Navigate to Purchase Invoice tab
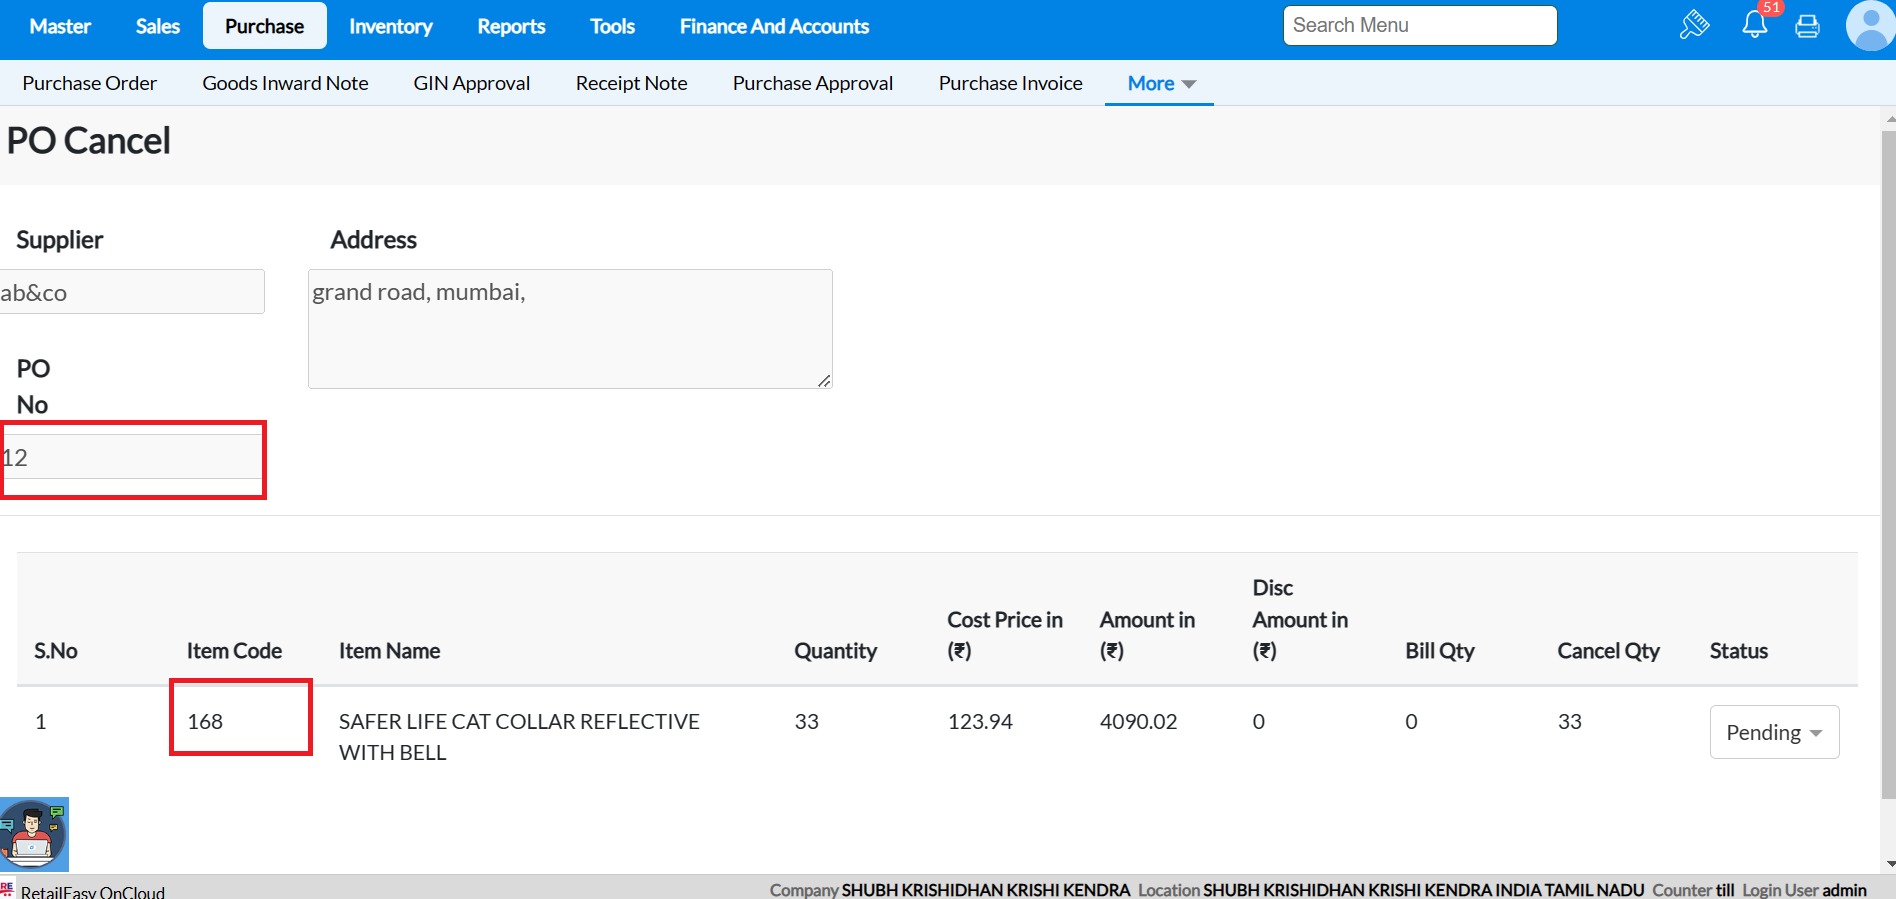 (x=1010, y=84)
